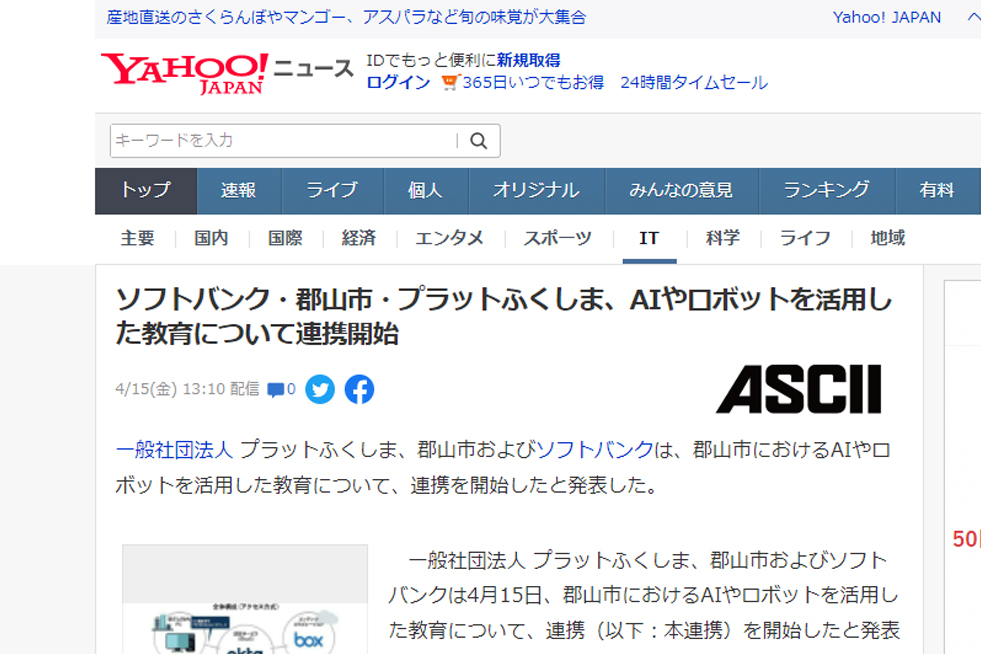
Task: Open the 産地直送のさくらんぼ promotional link
Action: tap(346, 18)
